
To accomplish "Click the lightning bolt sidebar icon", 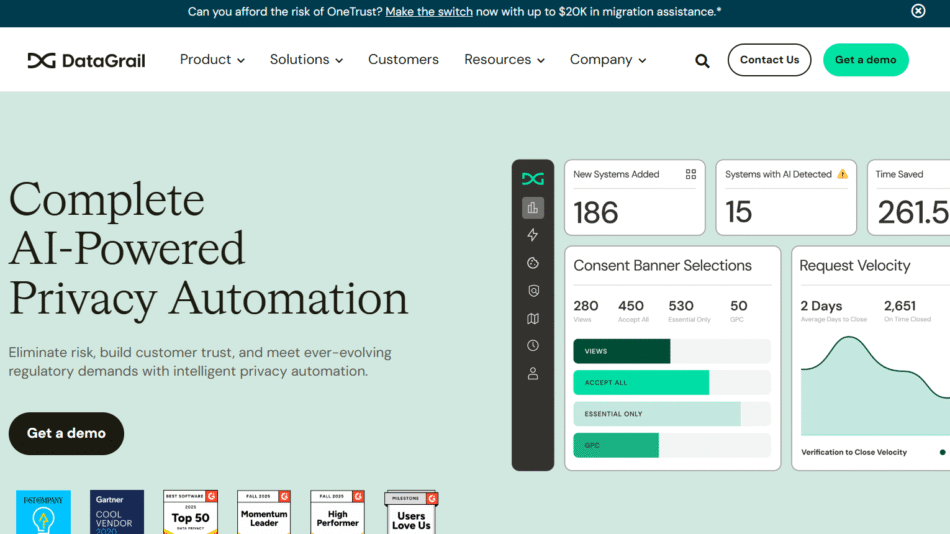I will 532,235.
